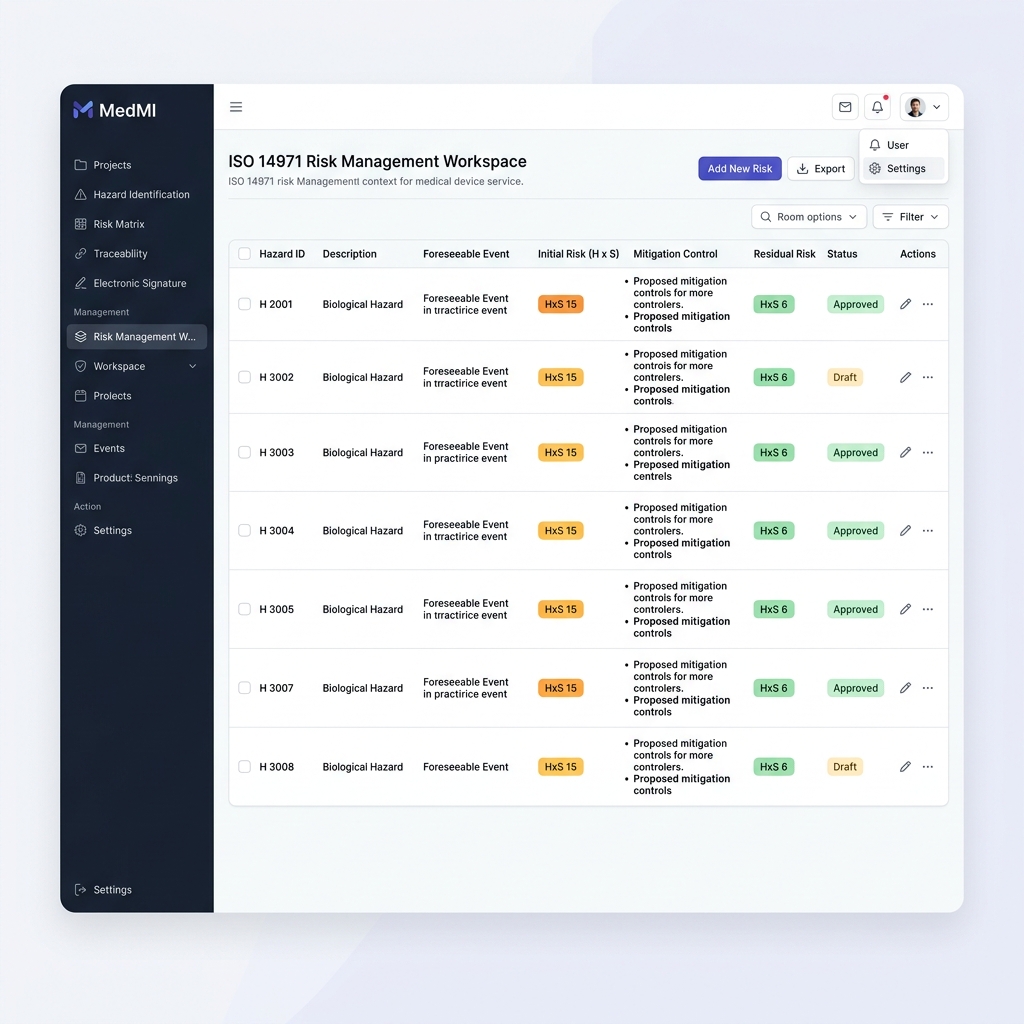Select the checkbox for row H 3004

point(244,531)
